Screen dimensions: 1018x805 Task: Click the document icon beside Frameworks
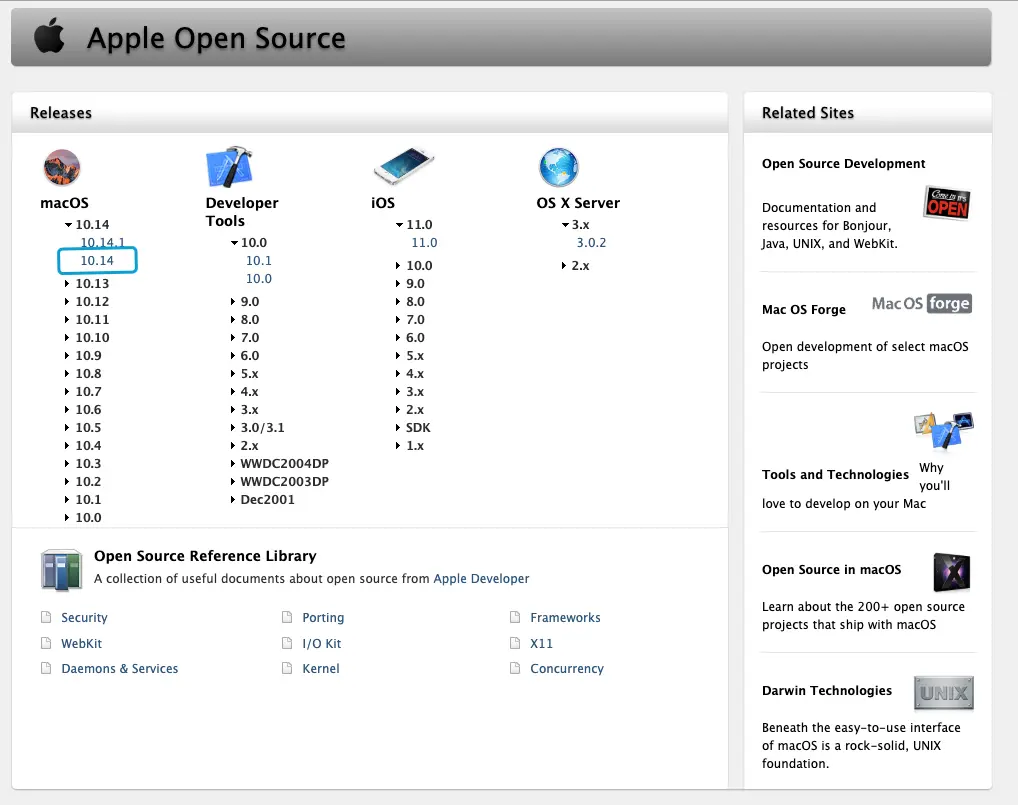515,617
